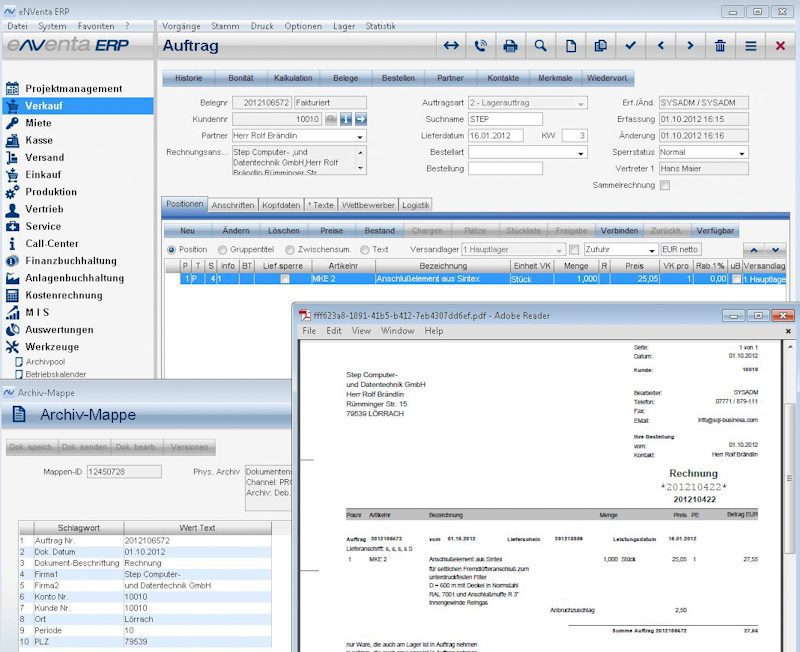Click the Kalkulation button
The width and height of the screenshot is (800, 652).
pyautogui.click(x=293, y=78)
